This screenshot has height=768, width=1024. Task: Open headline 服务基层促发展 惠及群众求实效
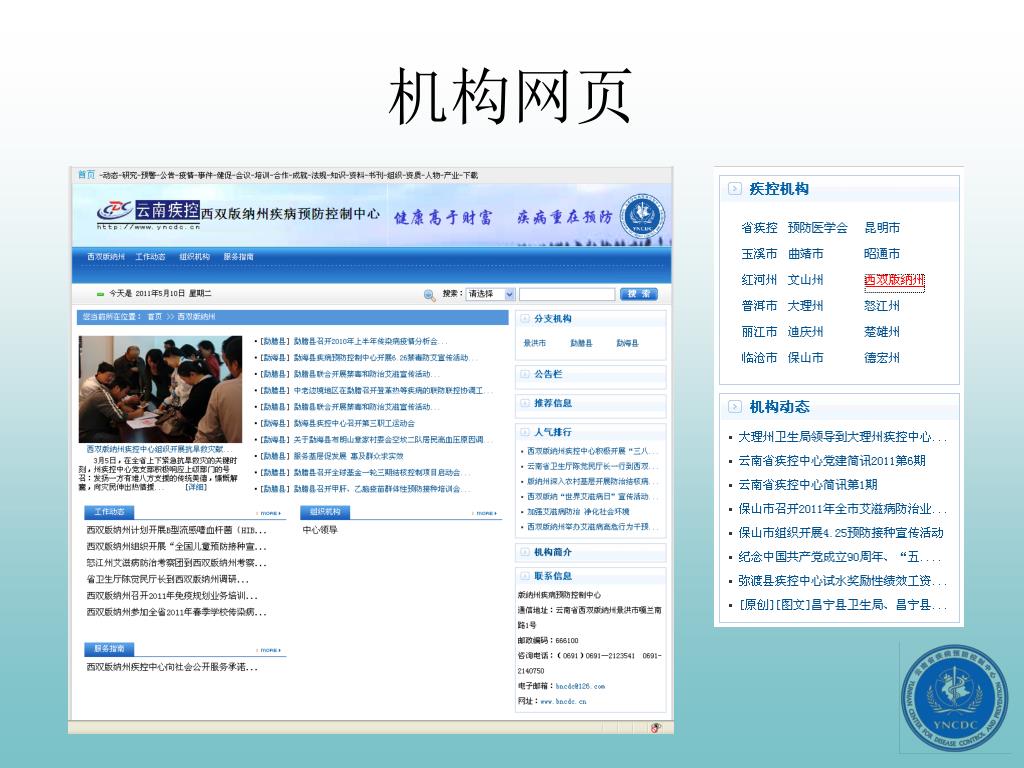pyautogui.click(x=348, y=456)
